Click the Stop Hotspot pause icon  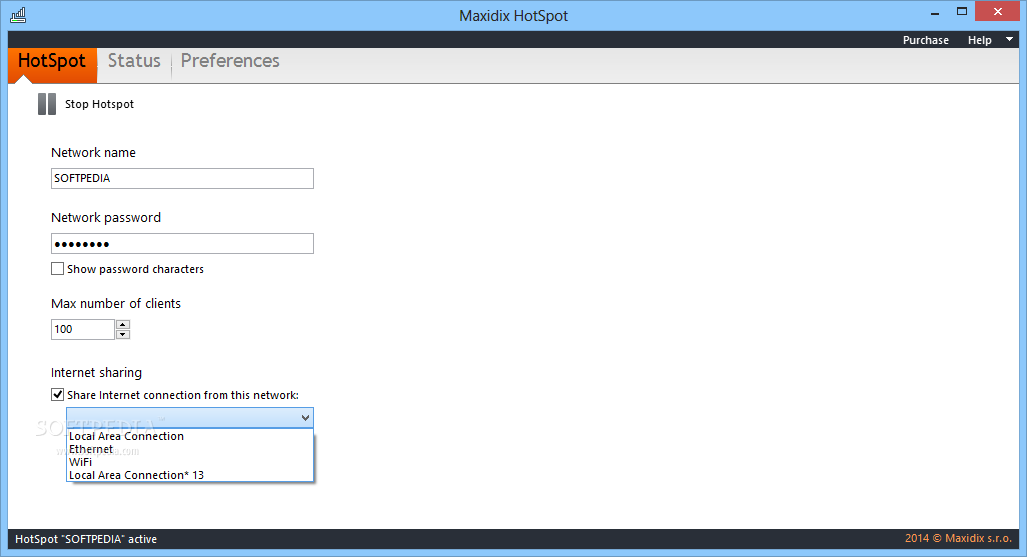(x=47, y=104)
